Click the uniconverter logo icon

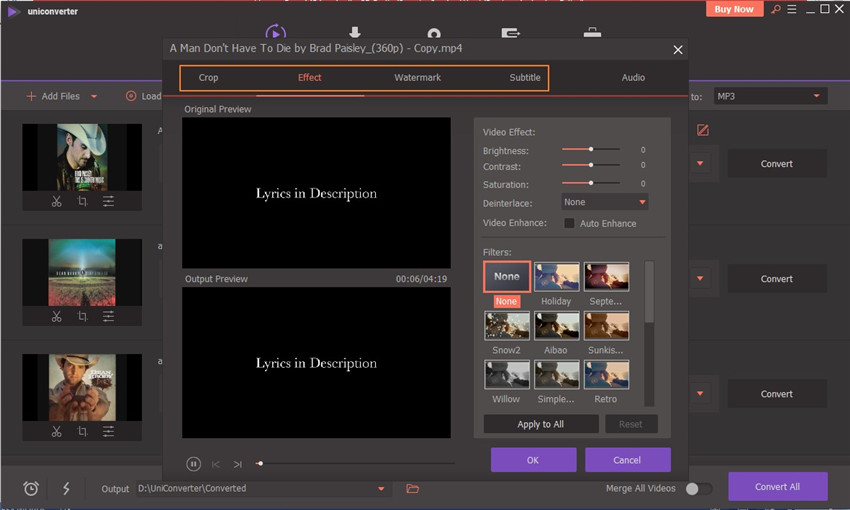point(13,11)
